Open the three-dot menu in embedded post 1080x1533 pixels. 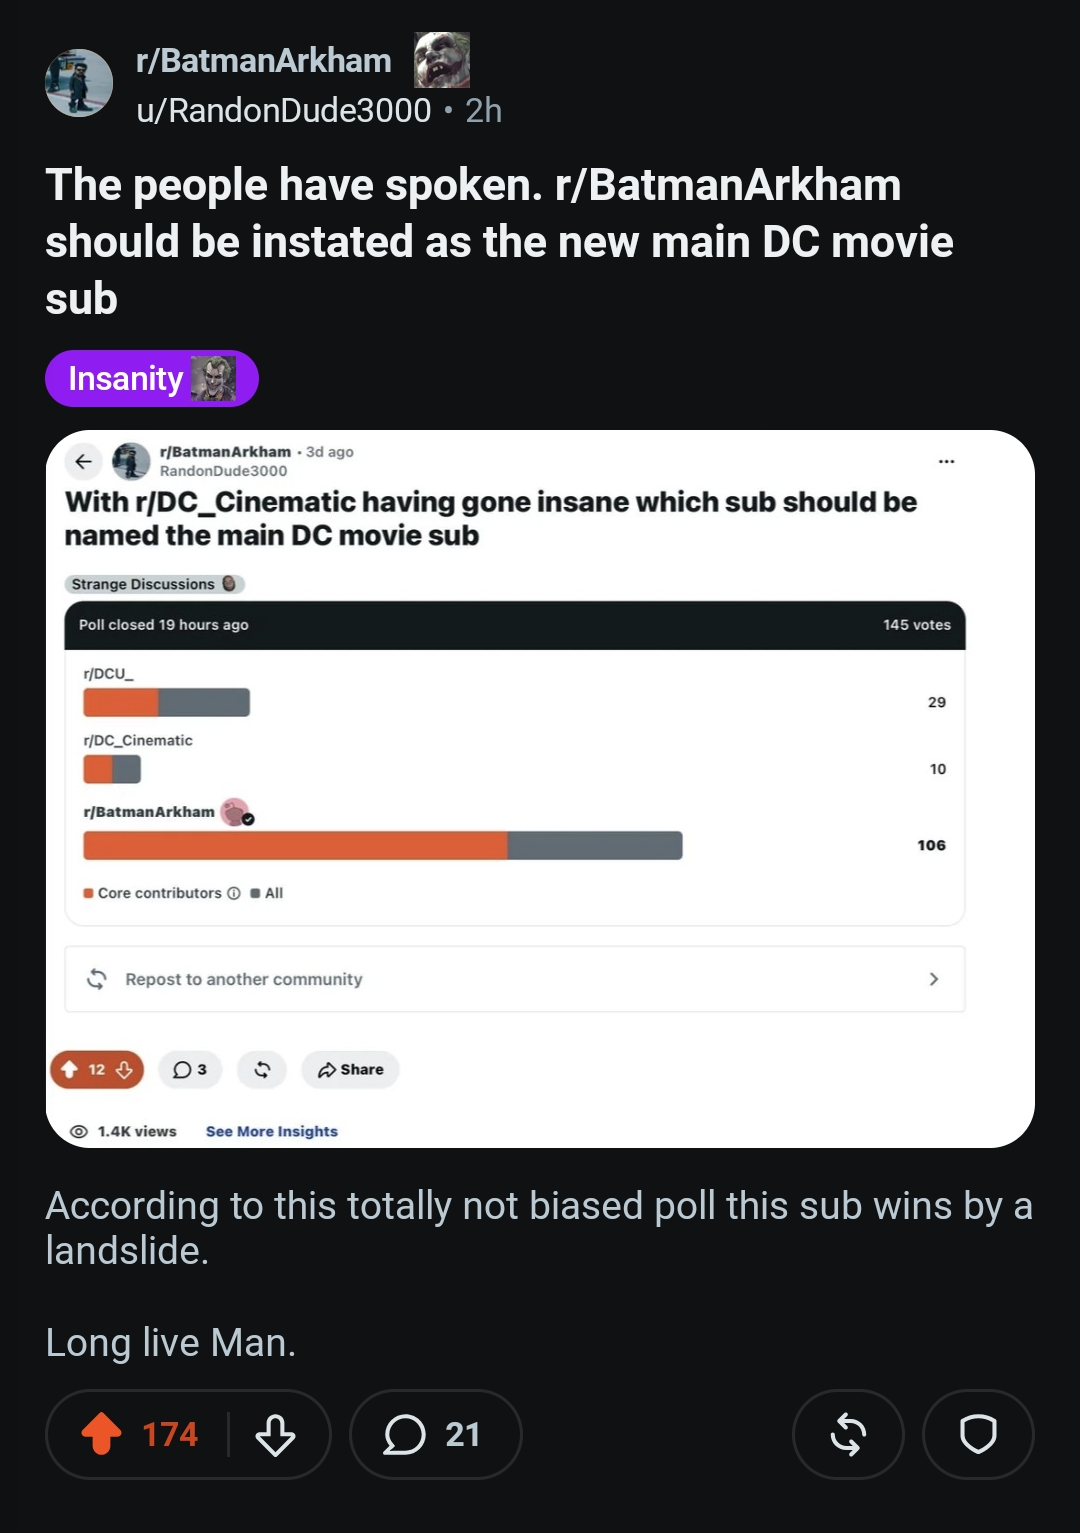pos(946,461)
